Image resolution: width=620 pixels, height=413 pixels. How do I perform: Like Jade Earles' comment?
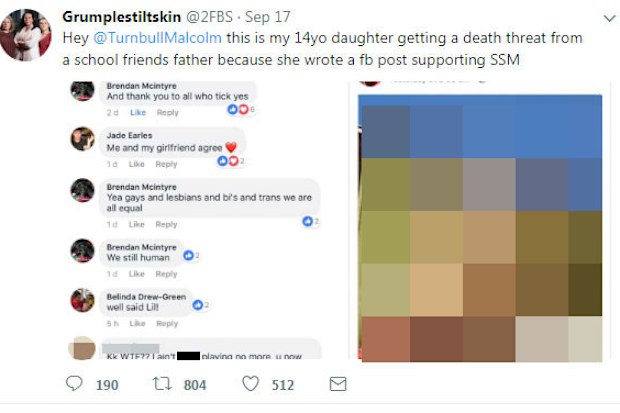point(136,164)
